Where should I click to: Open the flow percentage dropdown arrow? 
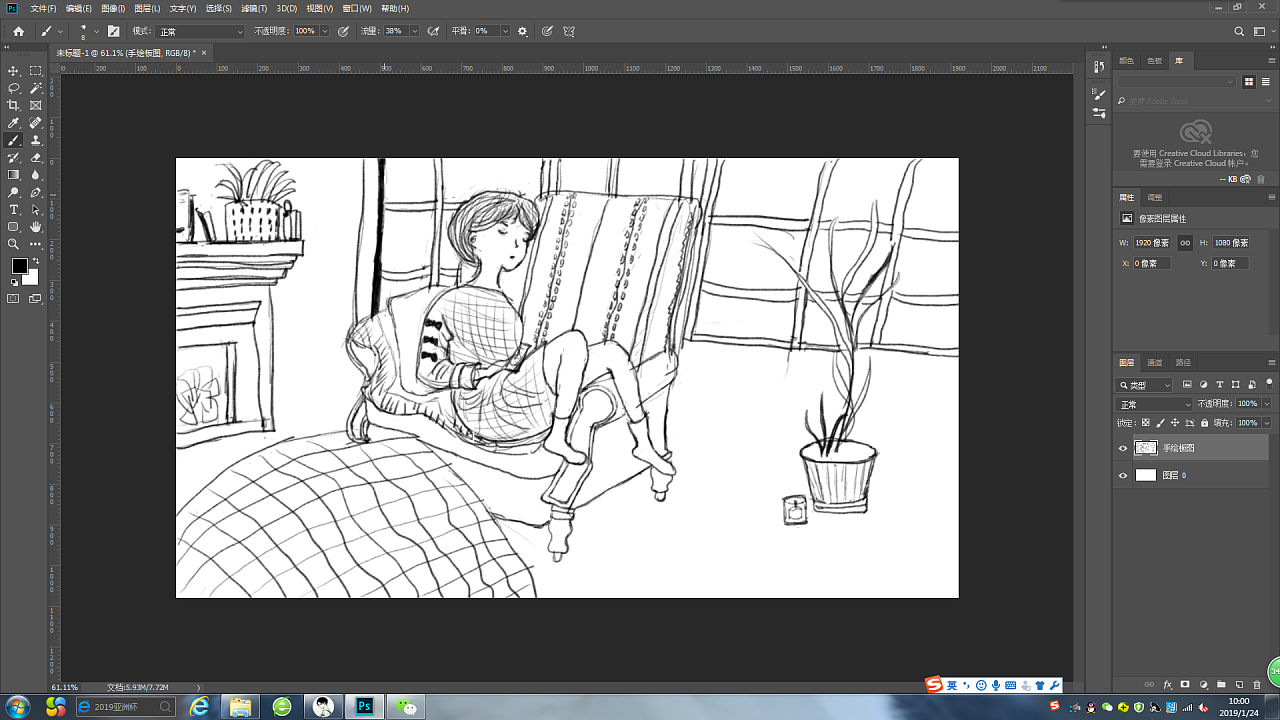pos(414,31)
